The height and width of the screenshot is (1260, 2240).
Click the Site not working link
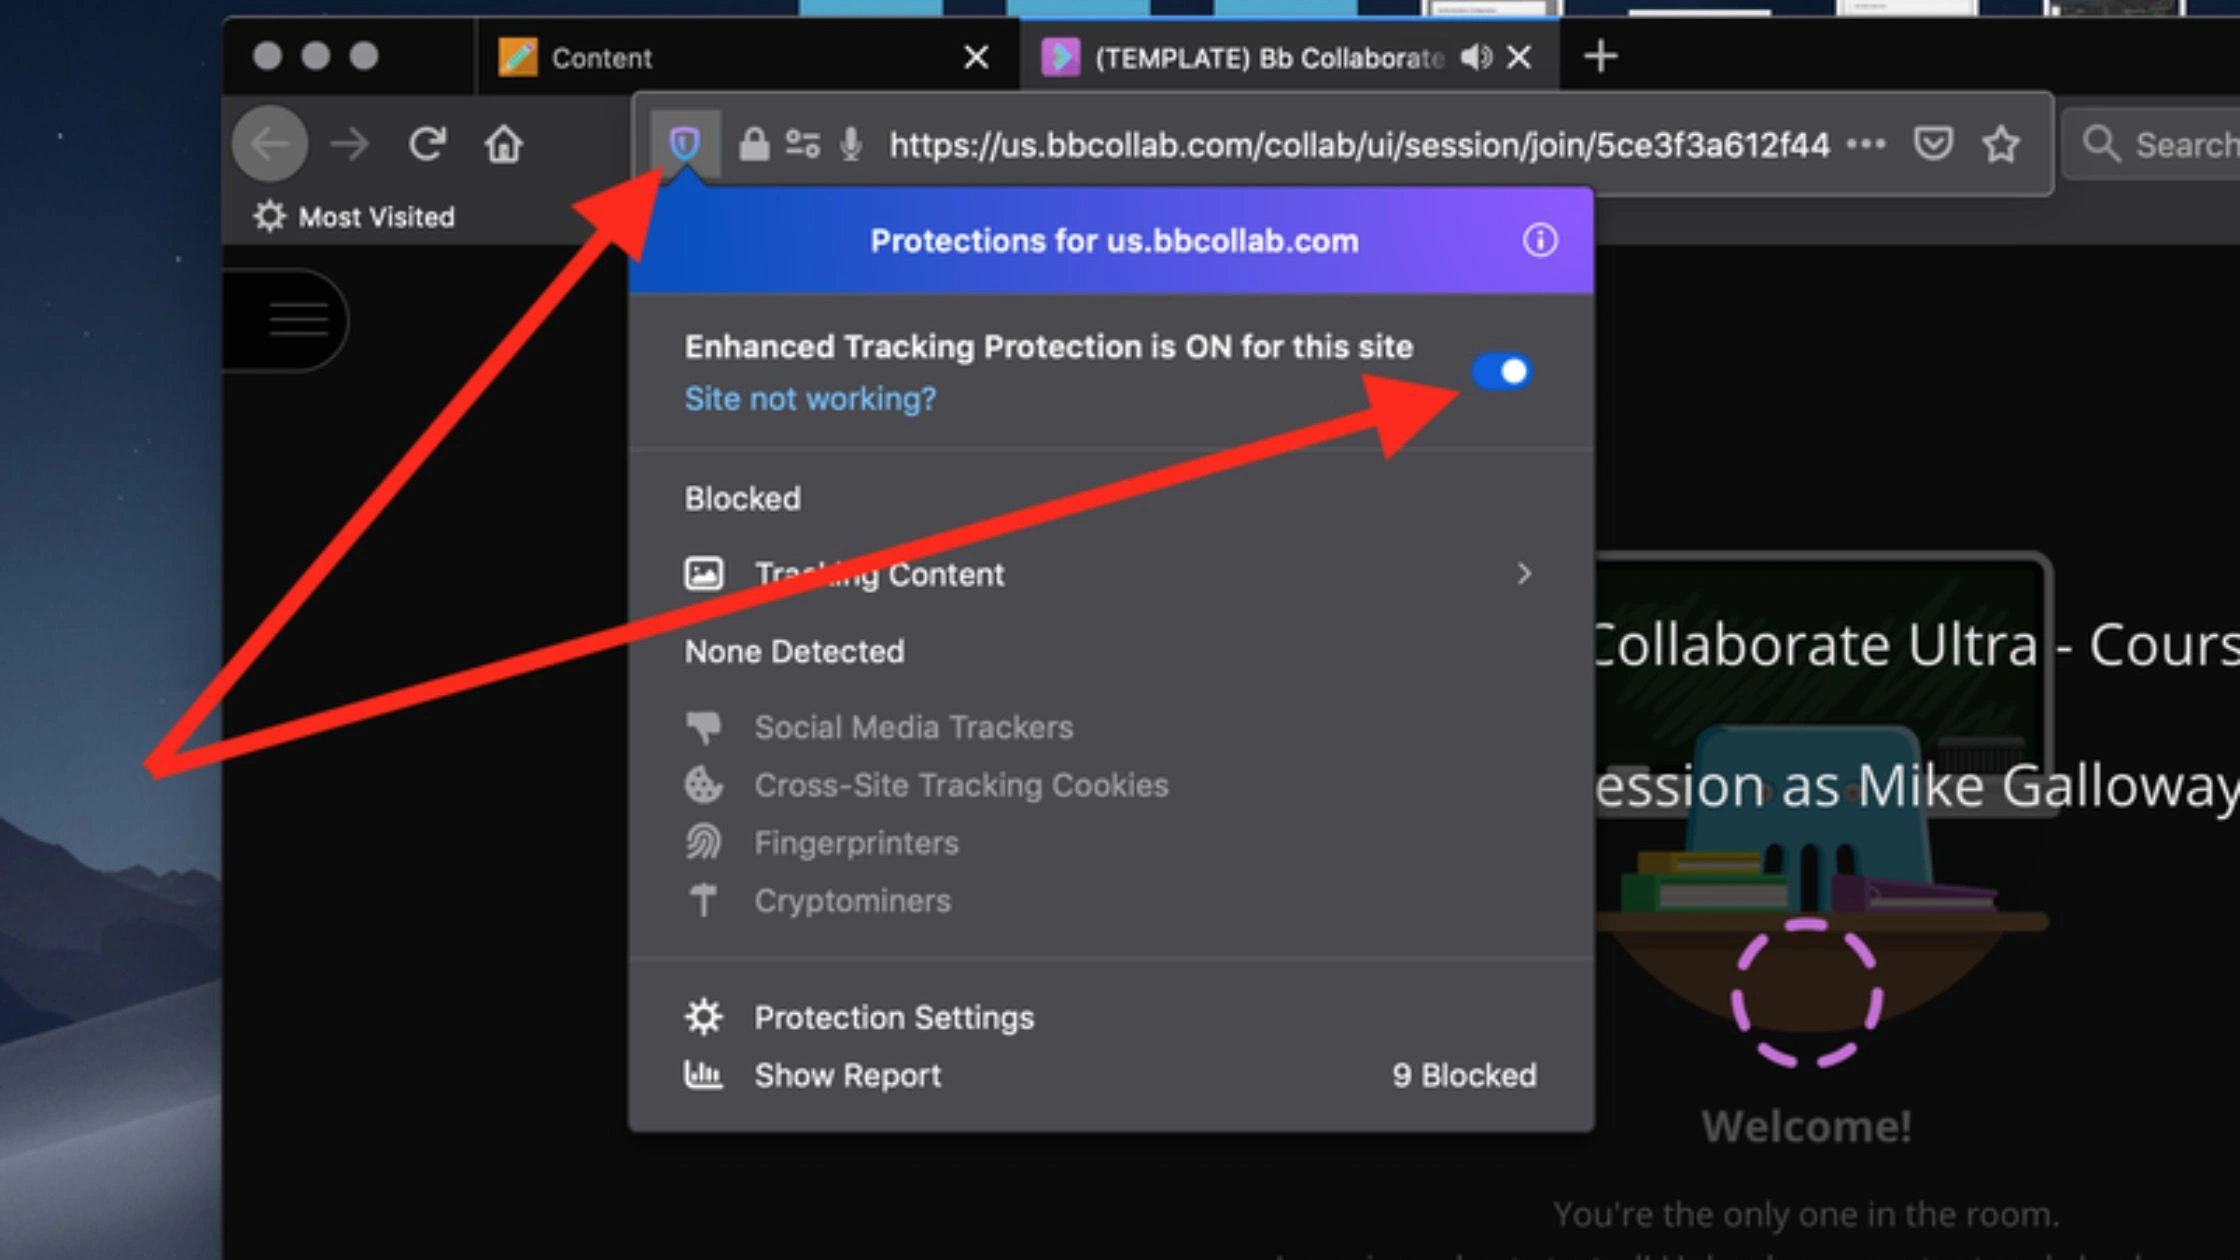(x=810, y=398)
